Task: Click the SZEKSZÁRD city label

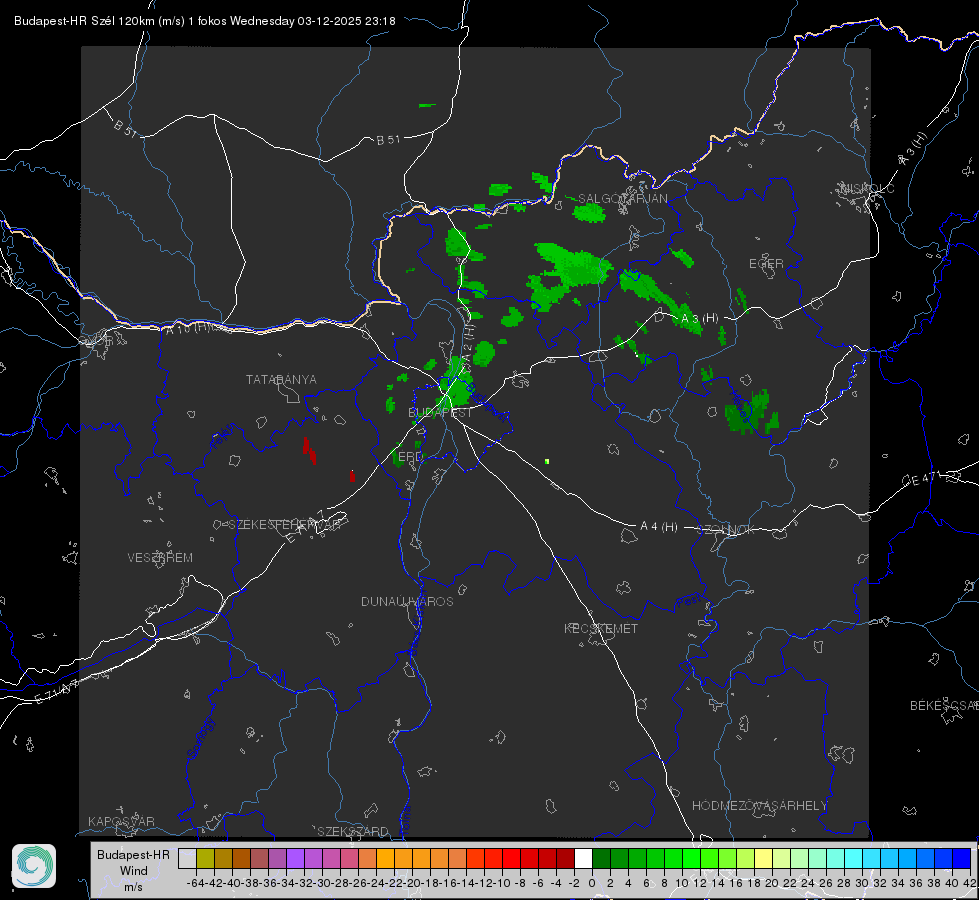Action: [353, 831]
